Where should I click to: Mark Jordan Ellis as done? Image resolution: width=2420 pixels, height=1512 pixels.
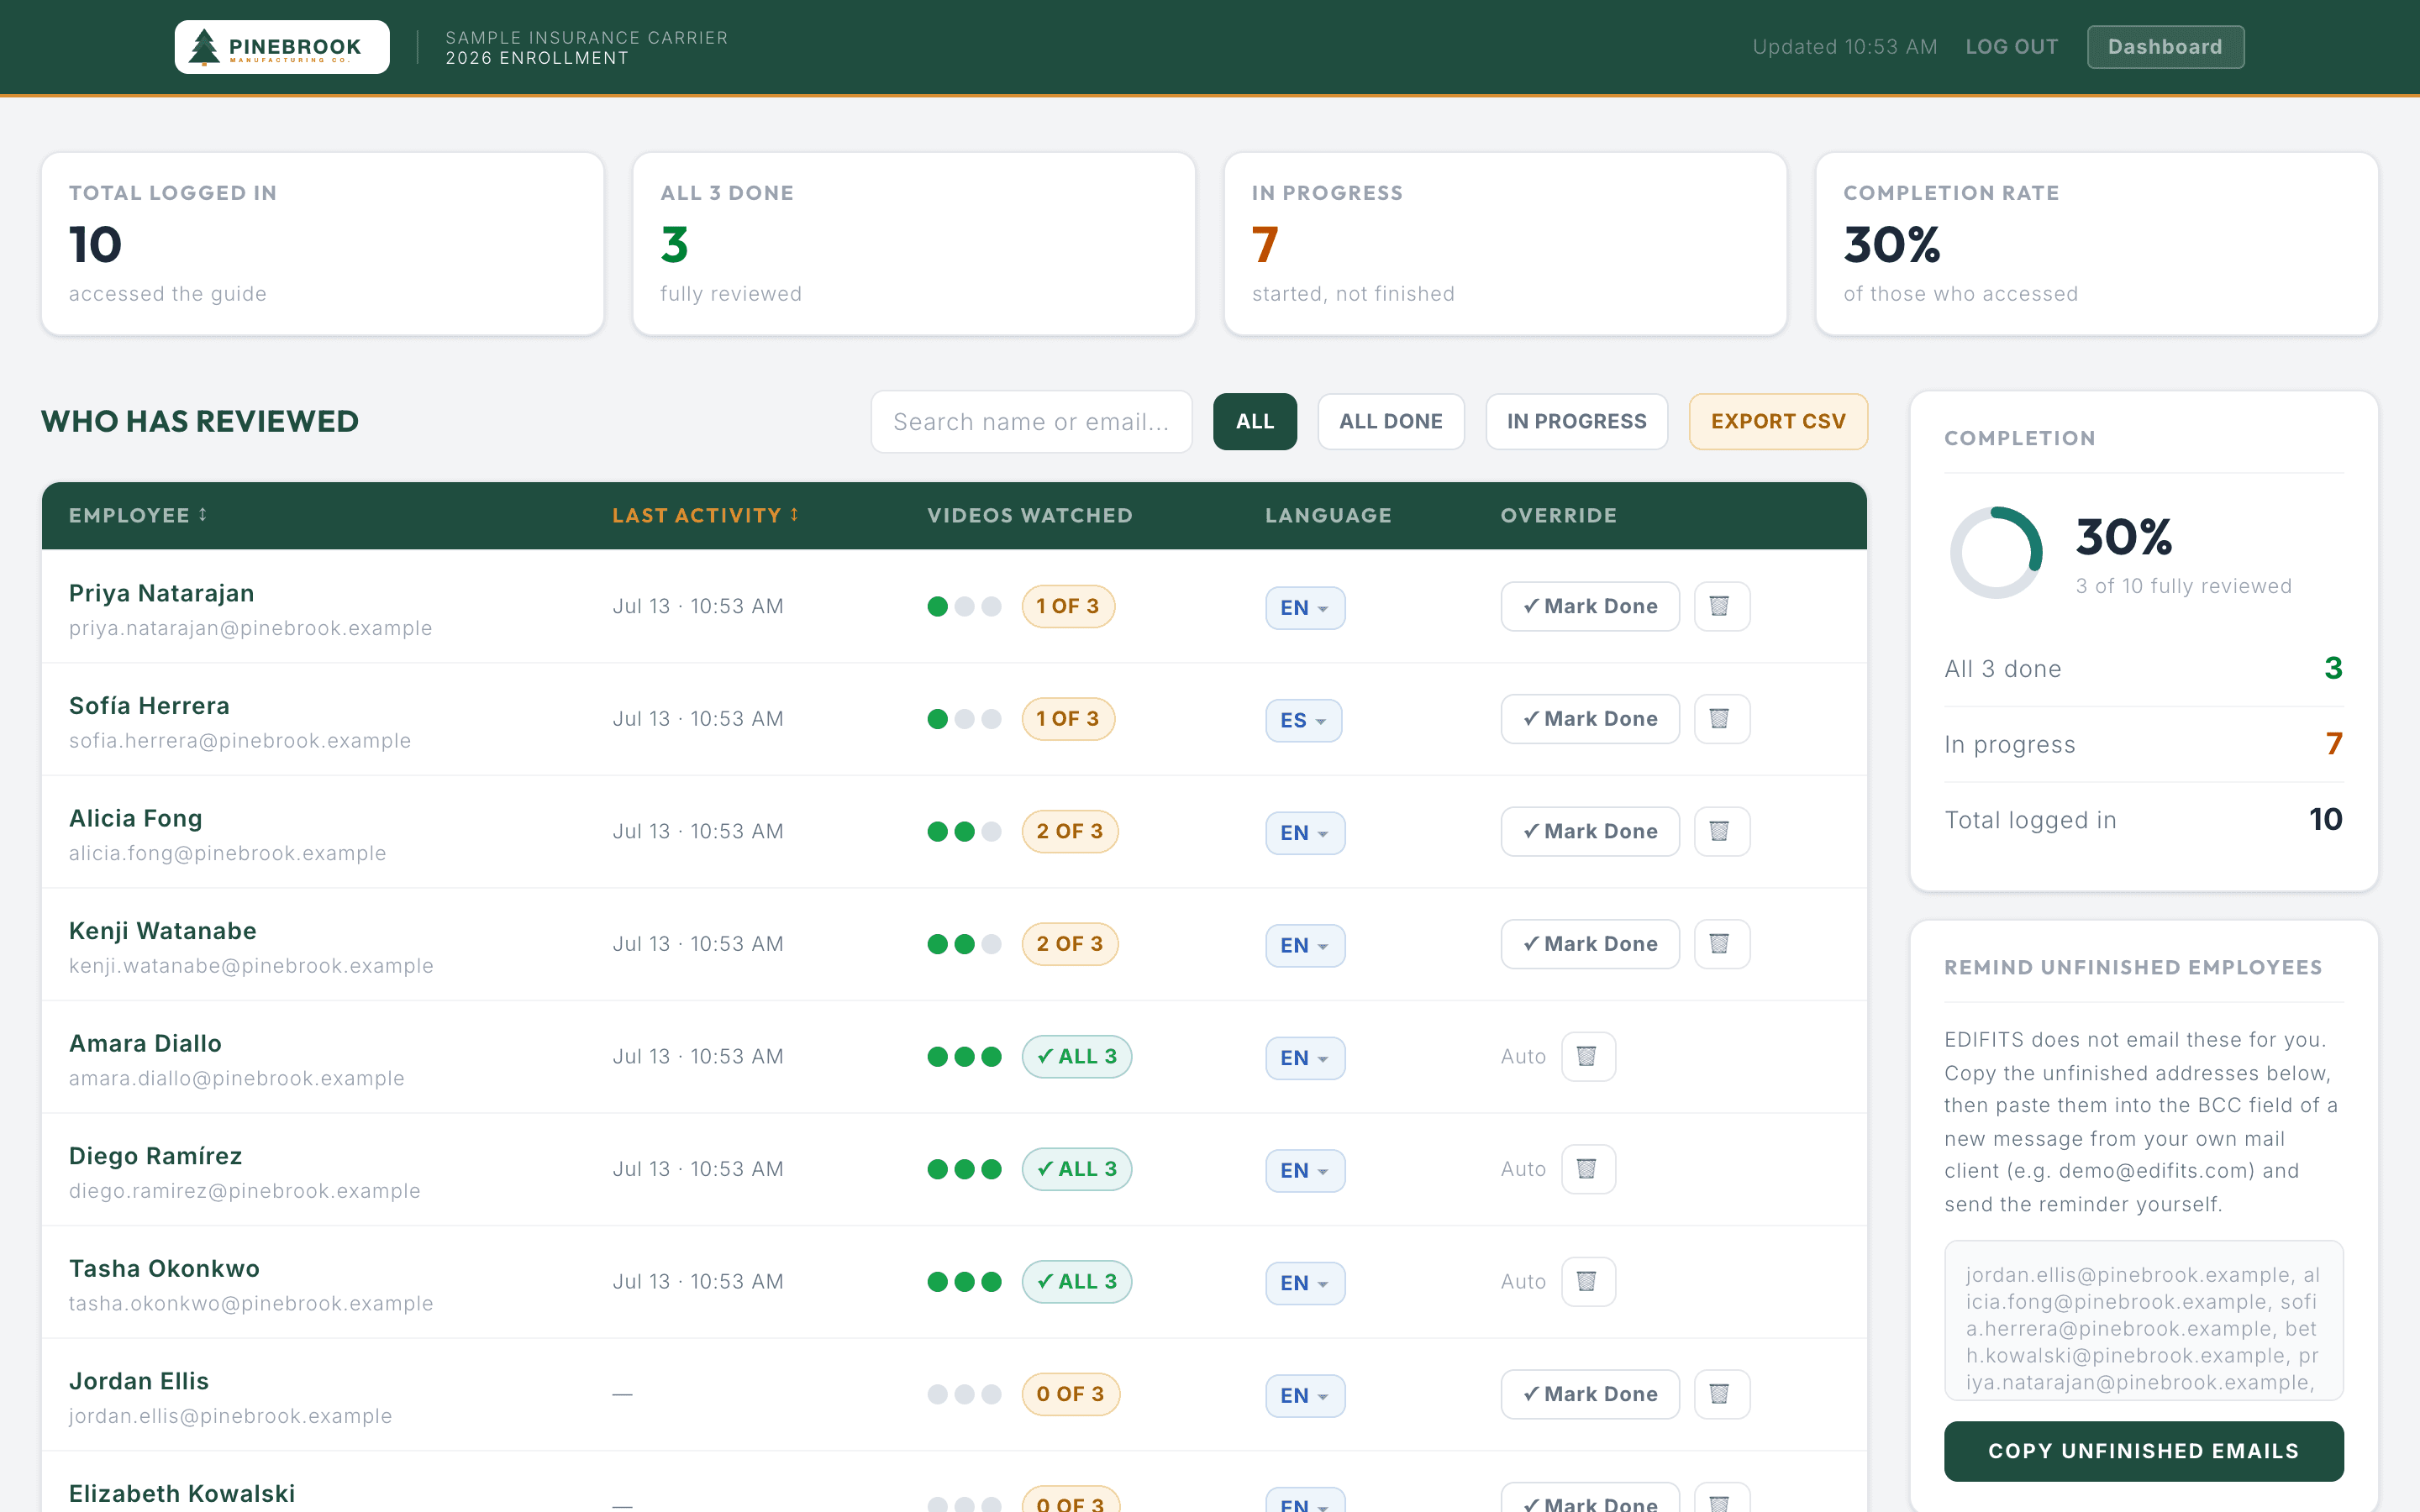[x=1590, y=1394]
